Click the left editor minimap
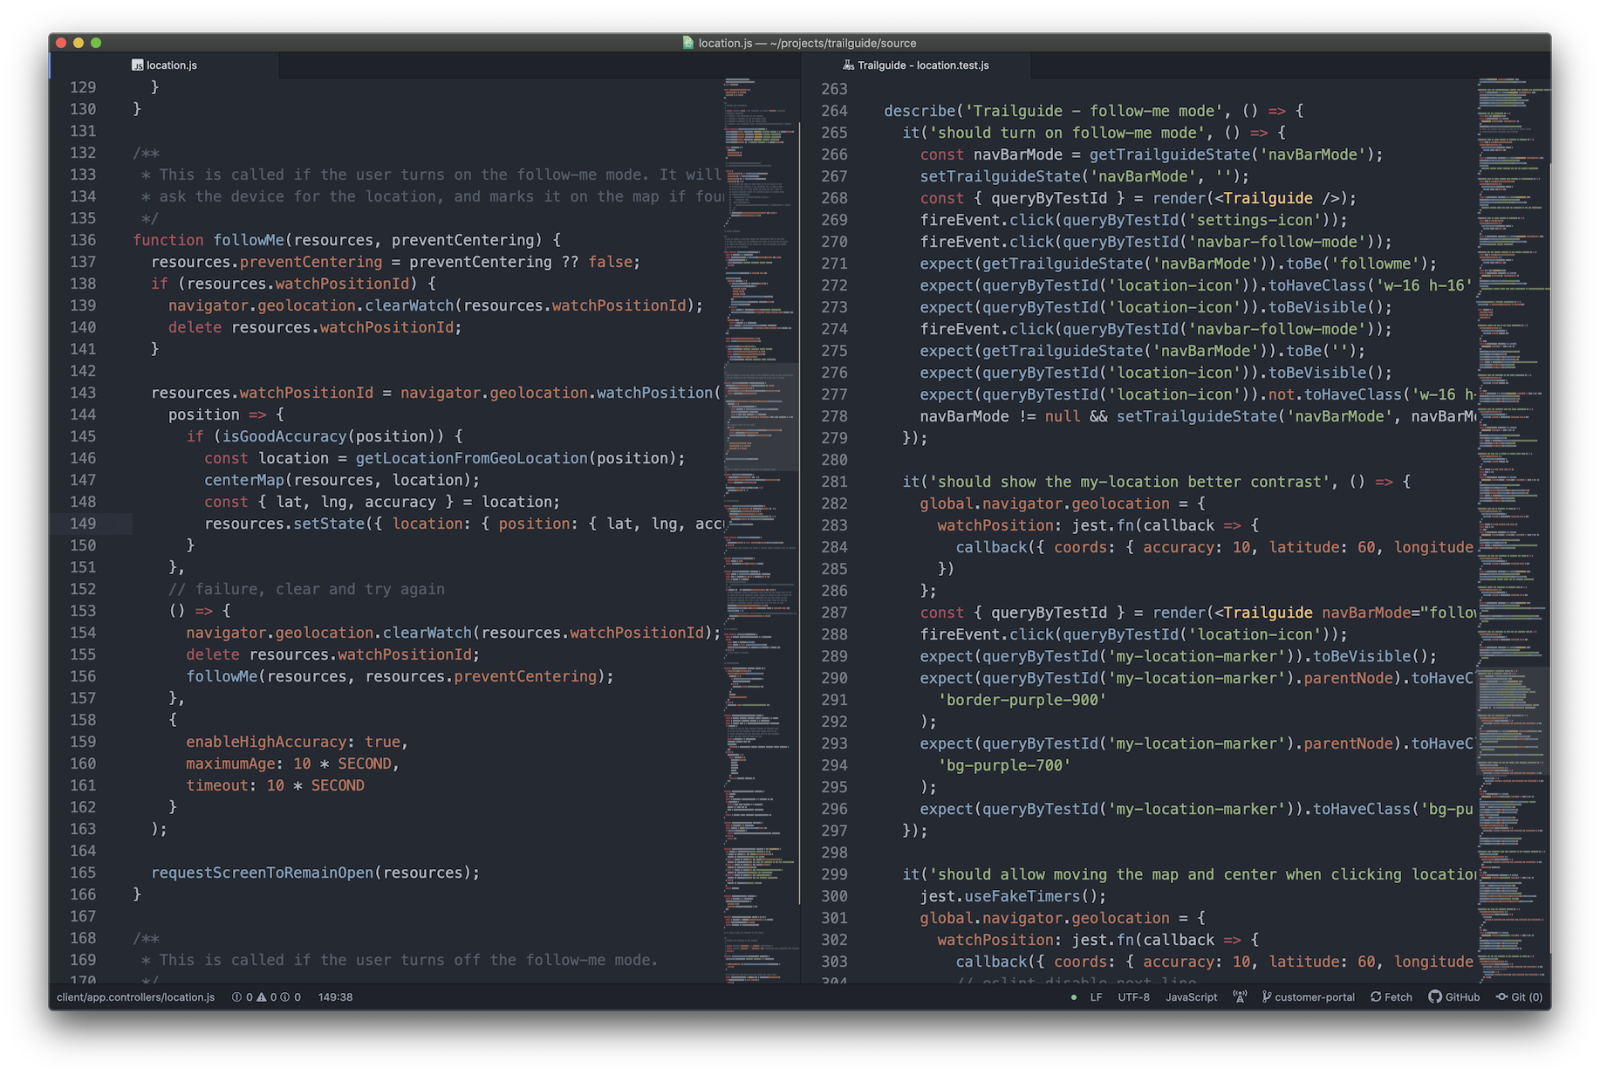 click(760, 530)
